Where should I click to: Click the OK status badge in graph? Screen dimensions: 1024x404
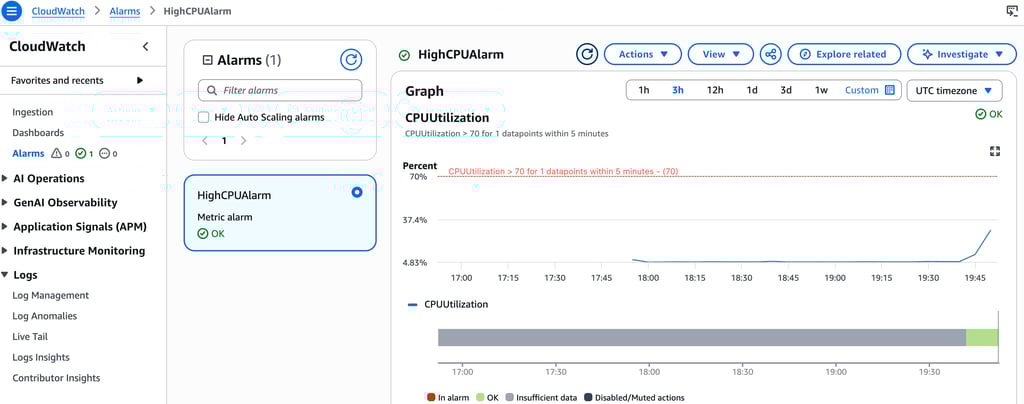(989, 114)
